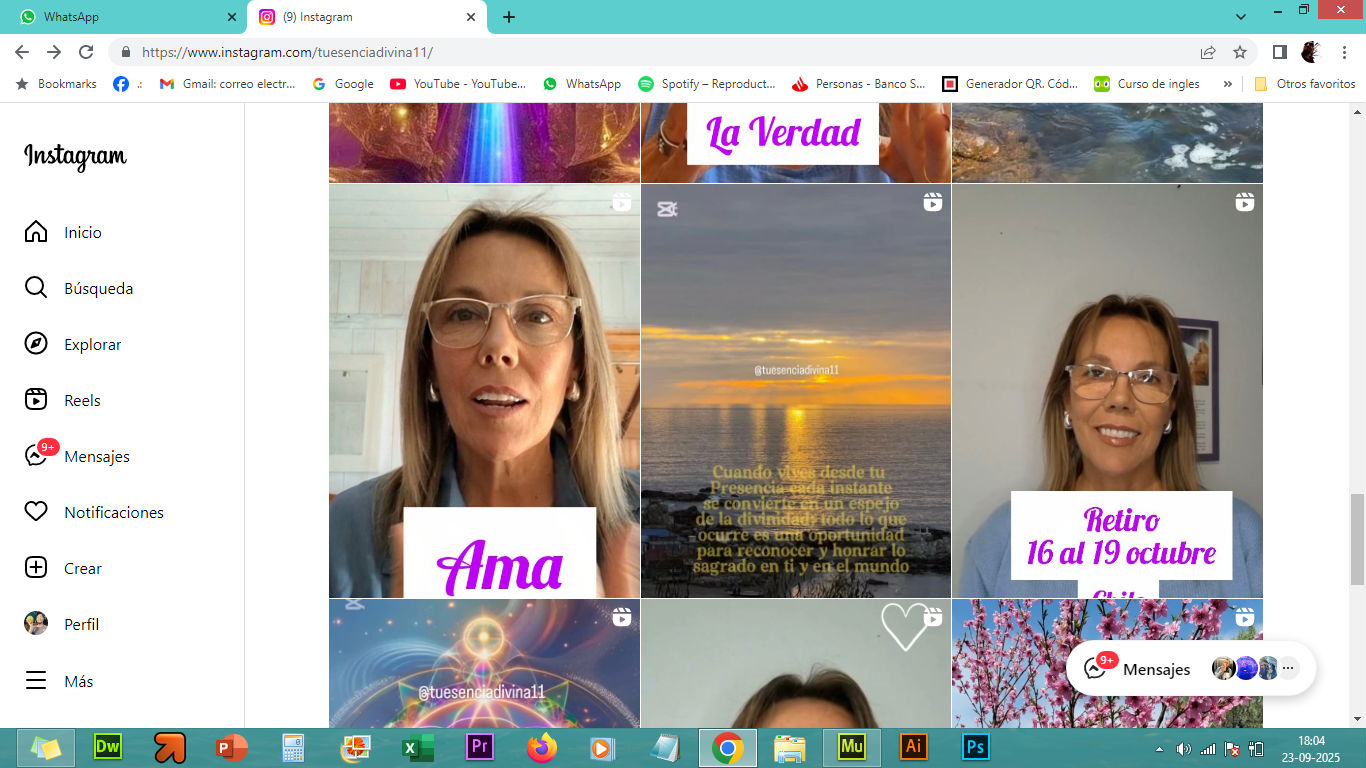1366x768 pixels.
Task: Open a new browser tab
Action: tap(509, 17)
